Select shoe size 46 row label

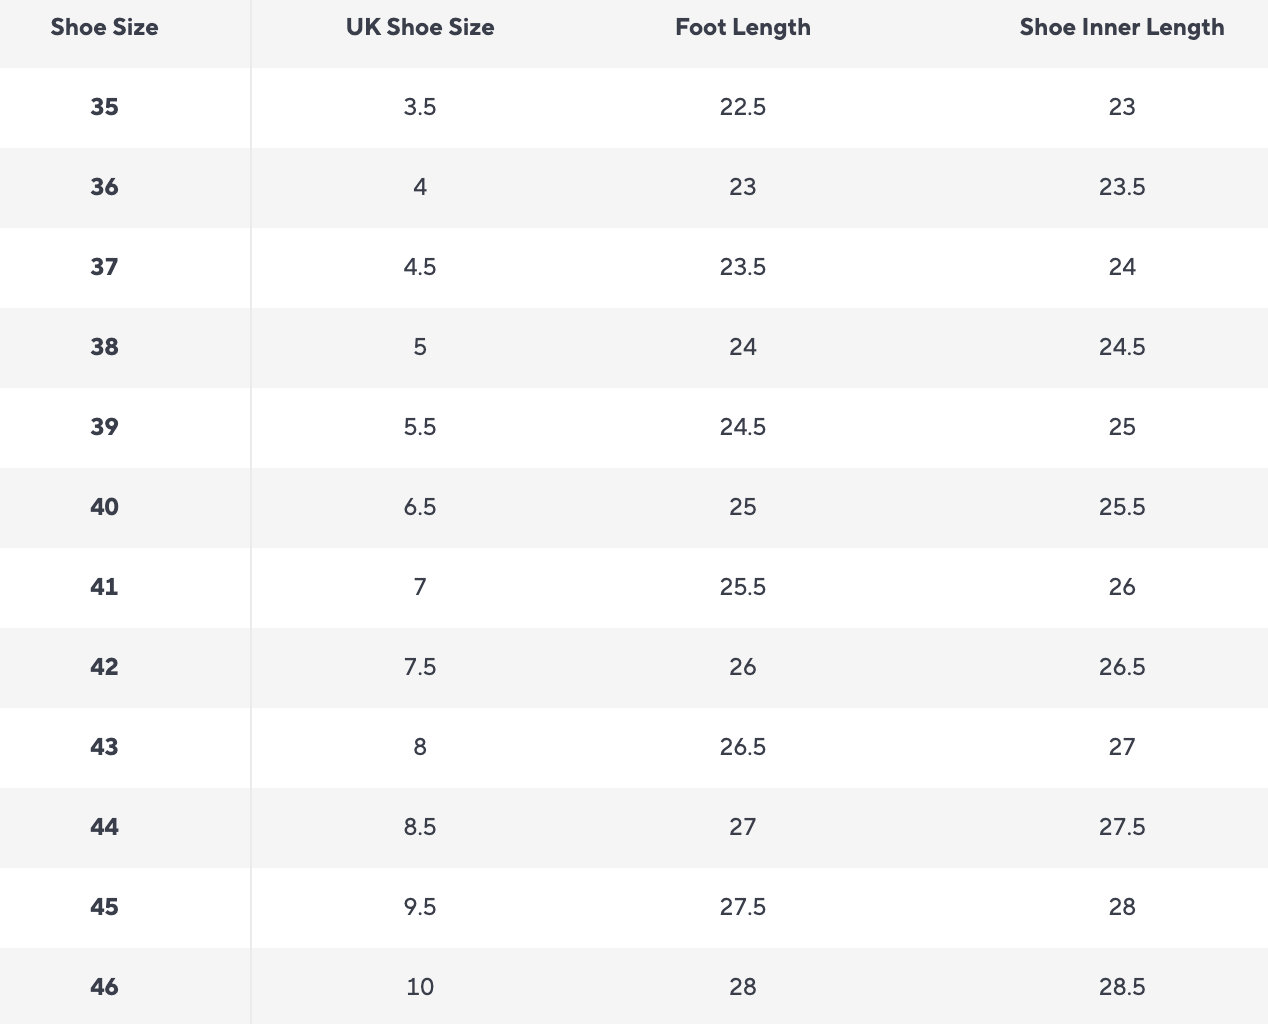(104, 987)
